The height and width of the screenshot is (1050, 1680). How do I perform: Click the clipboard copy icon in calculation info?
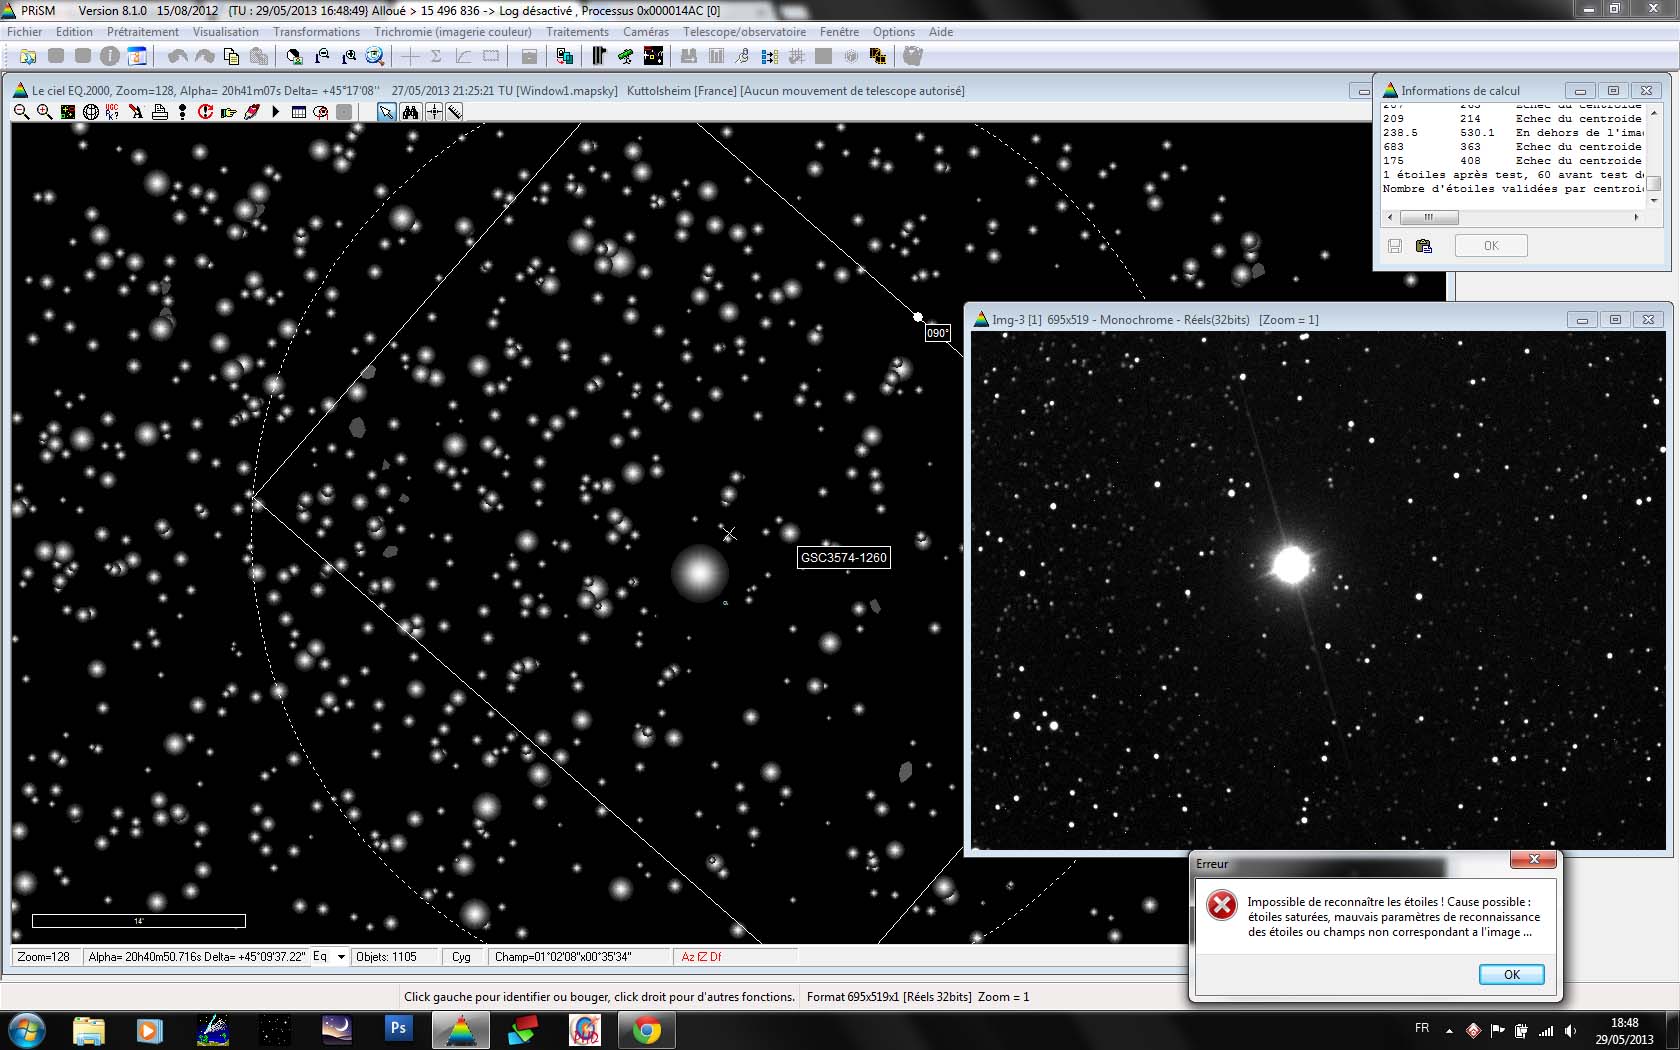tap(1424, 246)
